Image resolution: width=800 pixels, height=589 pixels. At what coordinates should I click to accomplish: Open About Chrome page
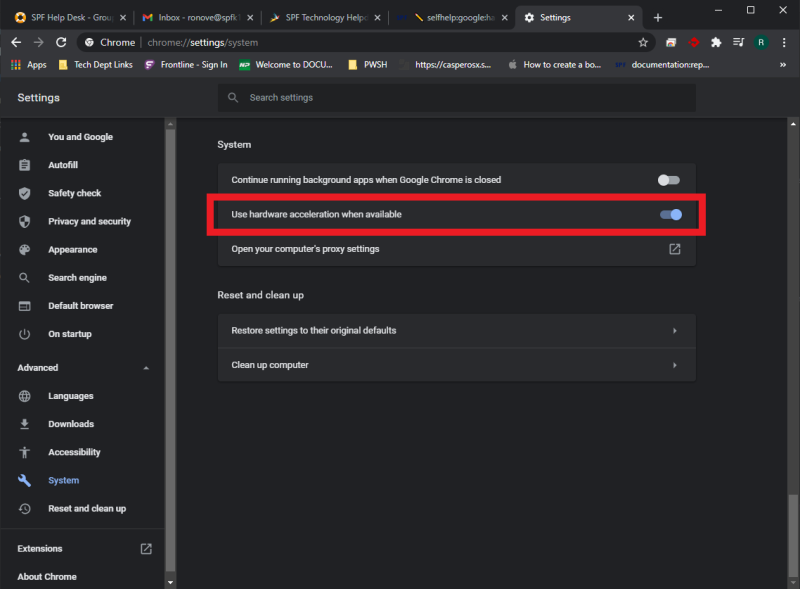point(47,576)
